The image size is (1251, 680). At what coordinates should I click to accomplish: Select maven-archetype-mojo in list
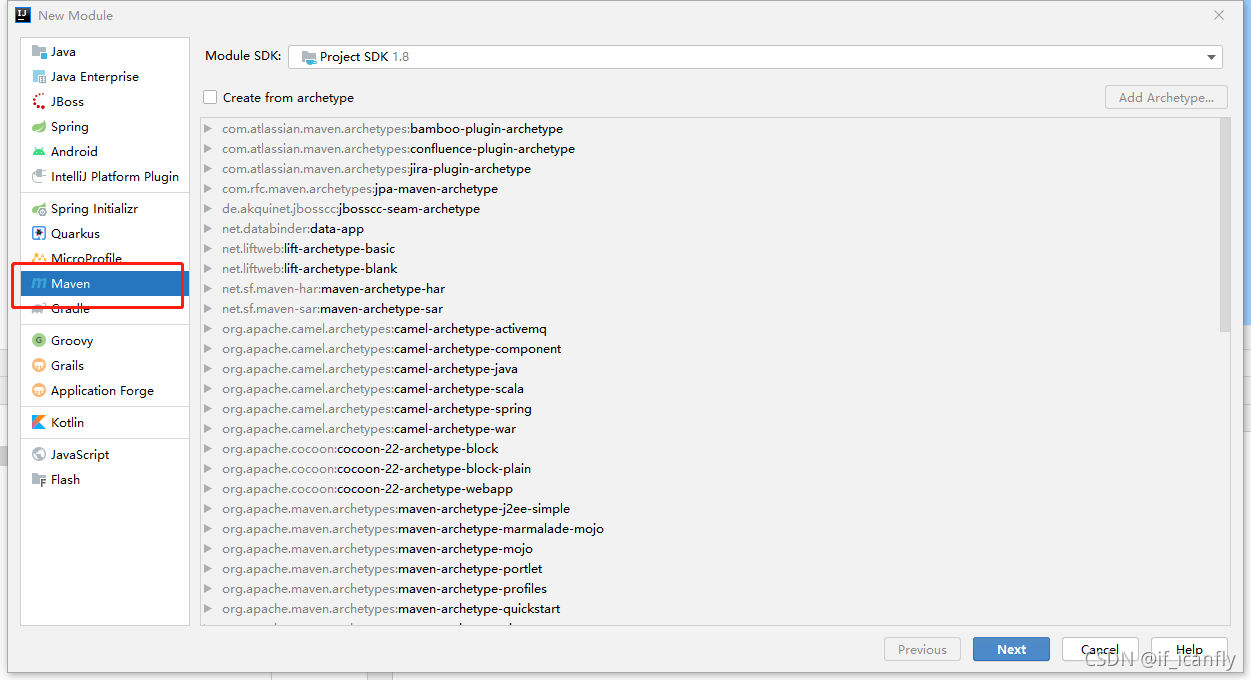(x=377, y=549)
